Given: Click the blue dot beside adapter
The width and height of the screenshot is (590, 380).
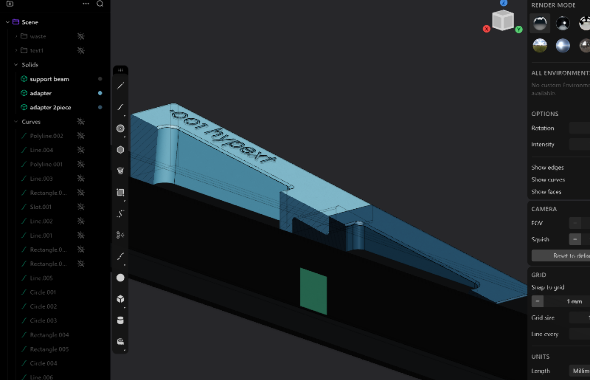Looking at the screenshot, I should click(100, 93).
